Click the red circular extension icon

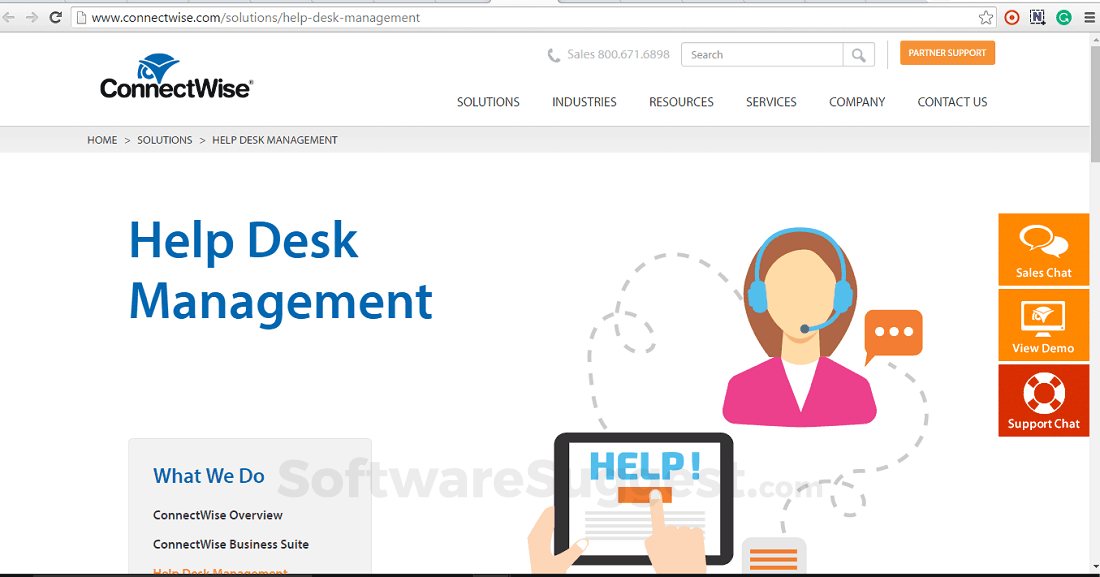point(1012,18)
